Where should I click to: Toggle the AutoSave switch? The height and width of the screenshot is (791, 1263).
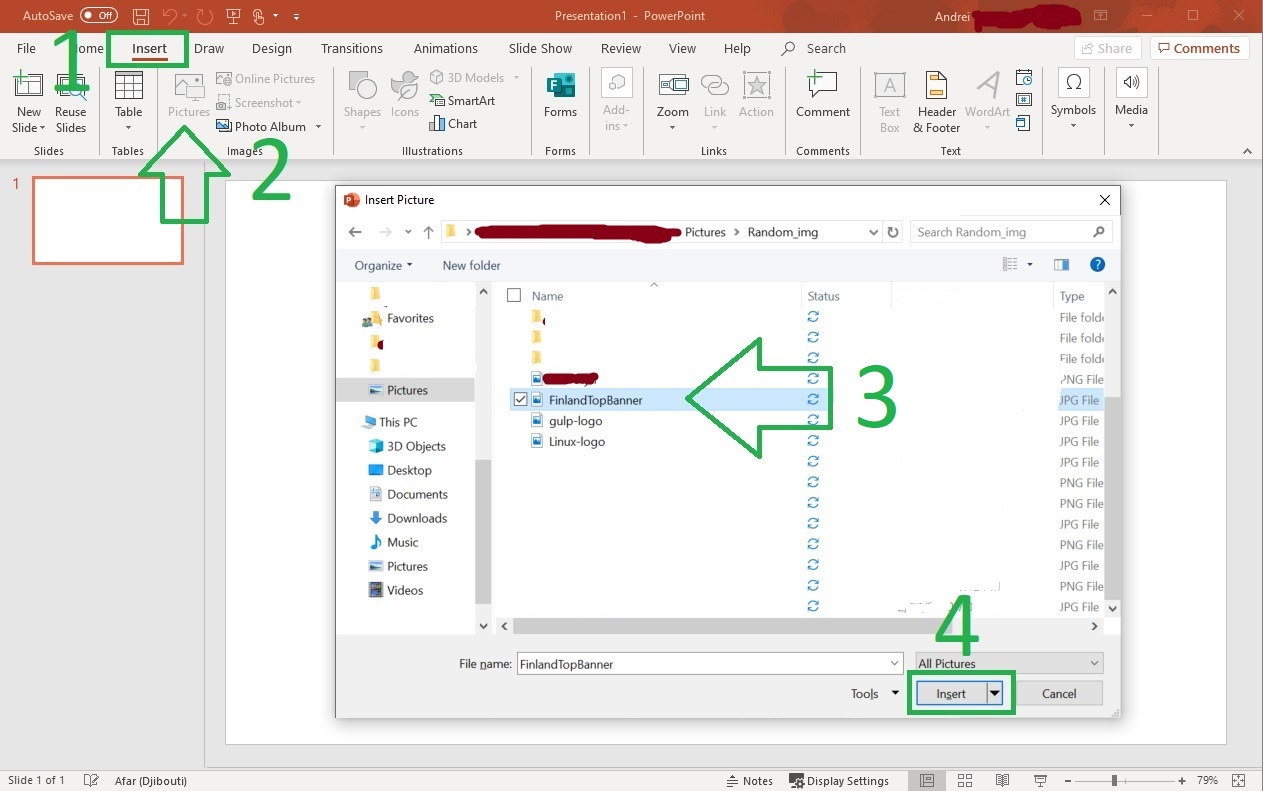point(99,16)
